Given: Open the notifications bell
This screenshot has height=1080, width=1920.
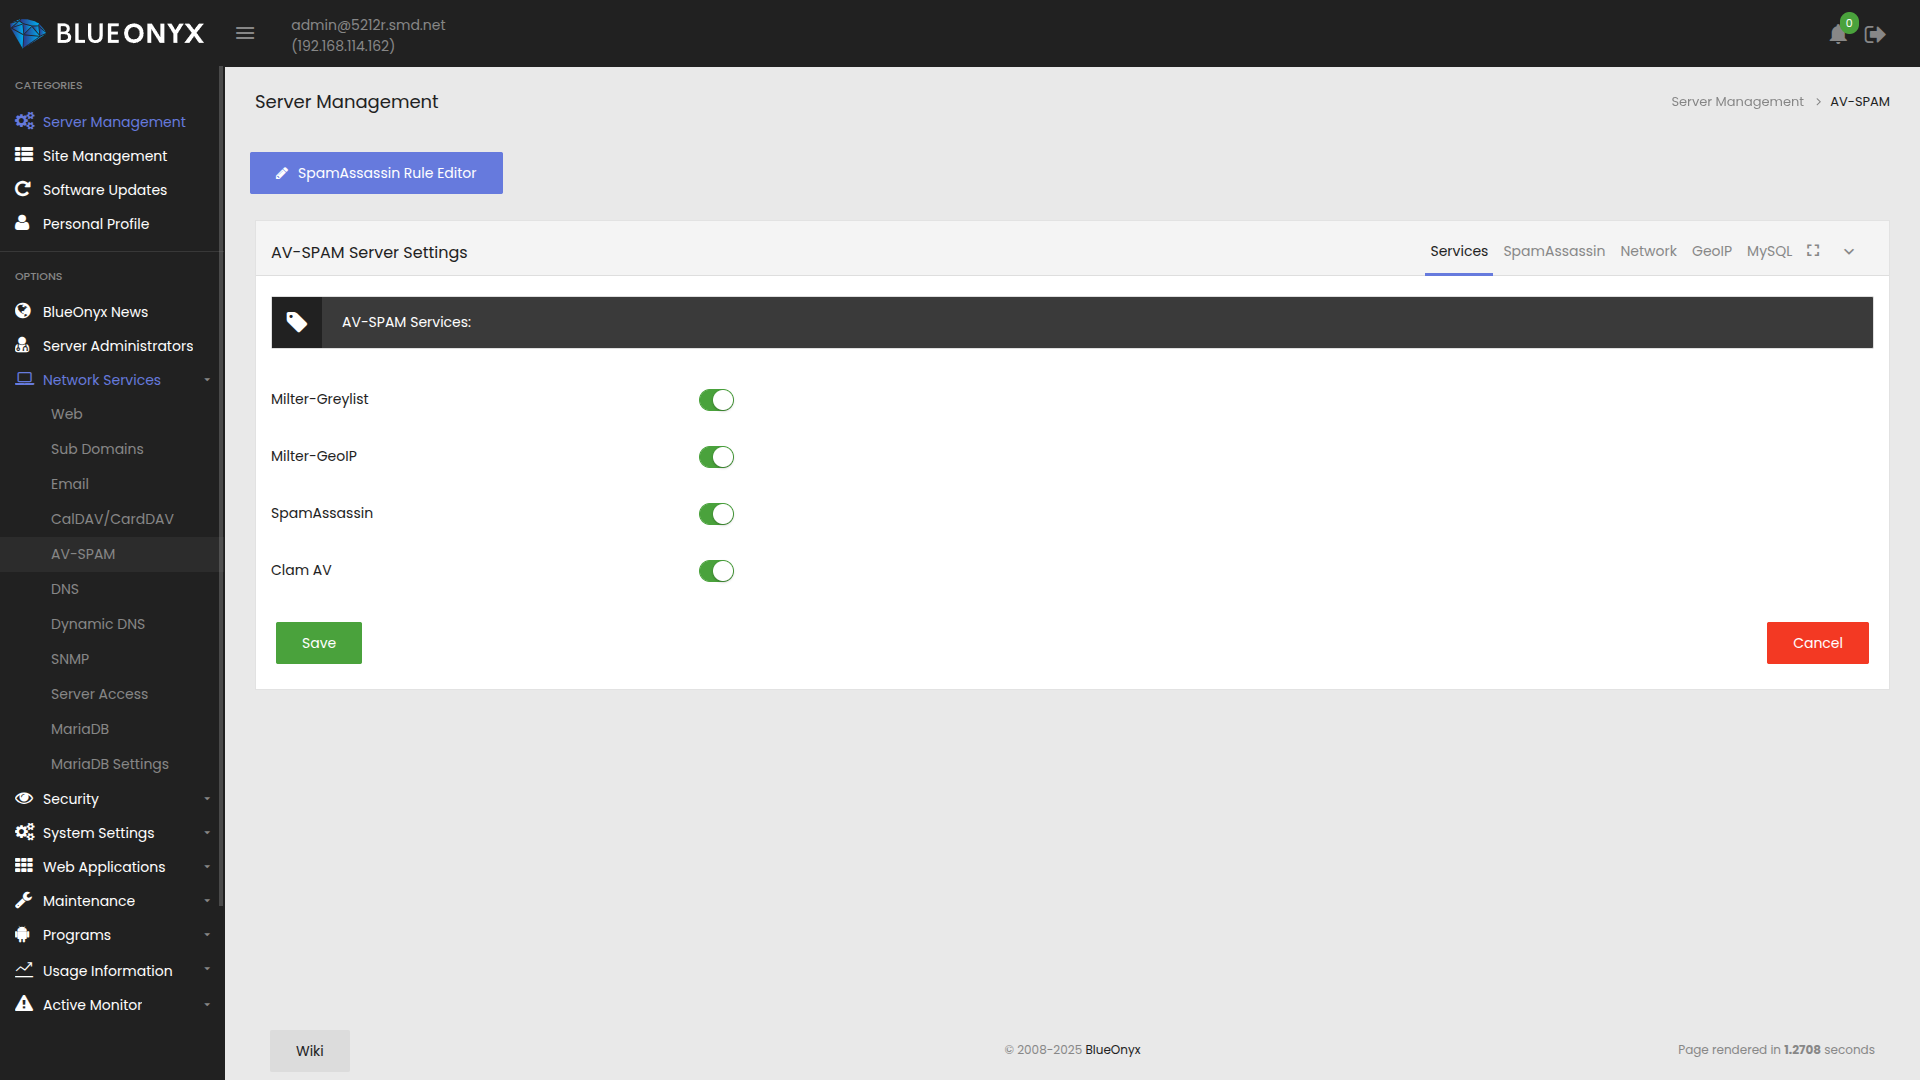Looking at the screenshot, I should click(1838, 34).
